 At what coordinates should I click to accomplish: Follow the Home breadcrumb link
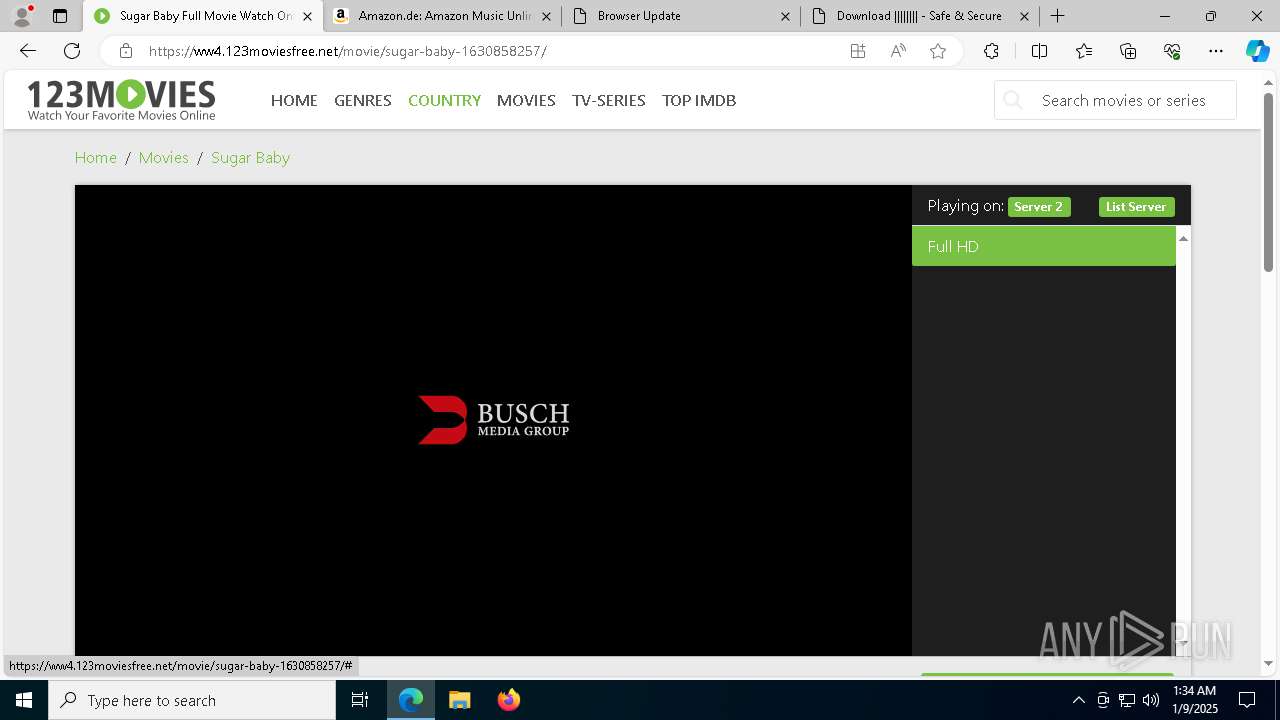click(96, 157)
